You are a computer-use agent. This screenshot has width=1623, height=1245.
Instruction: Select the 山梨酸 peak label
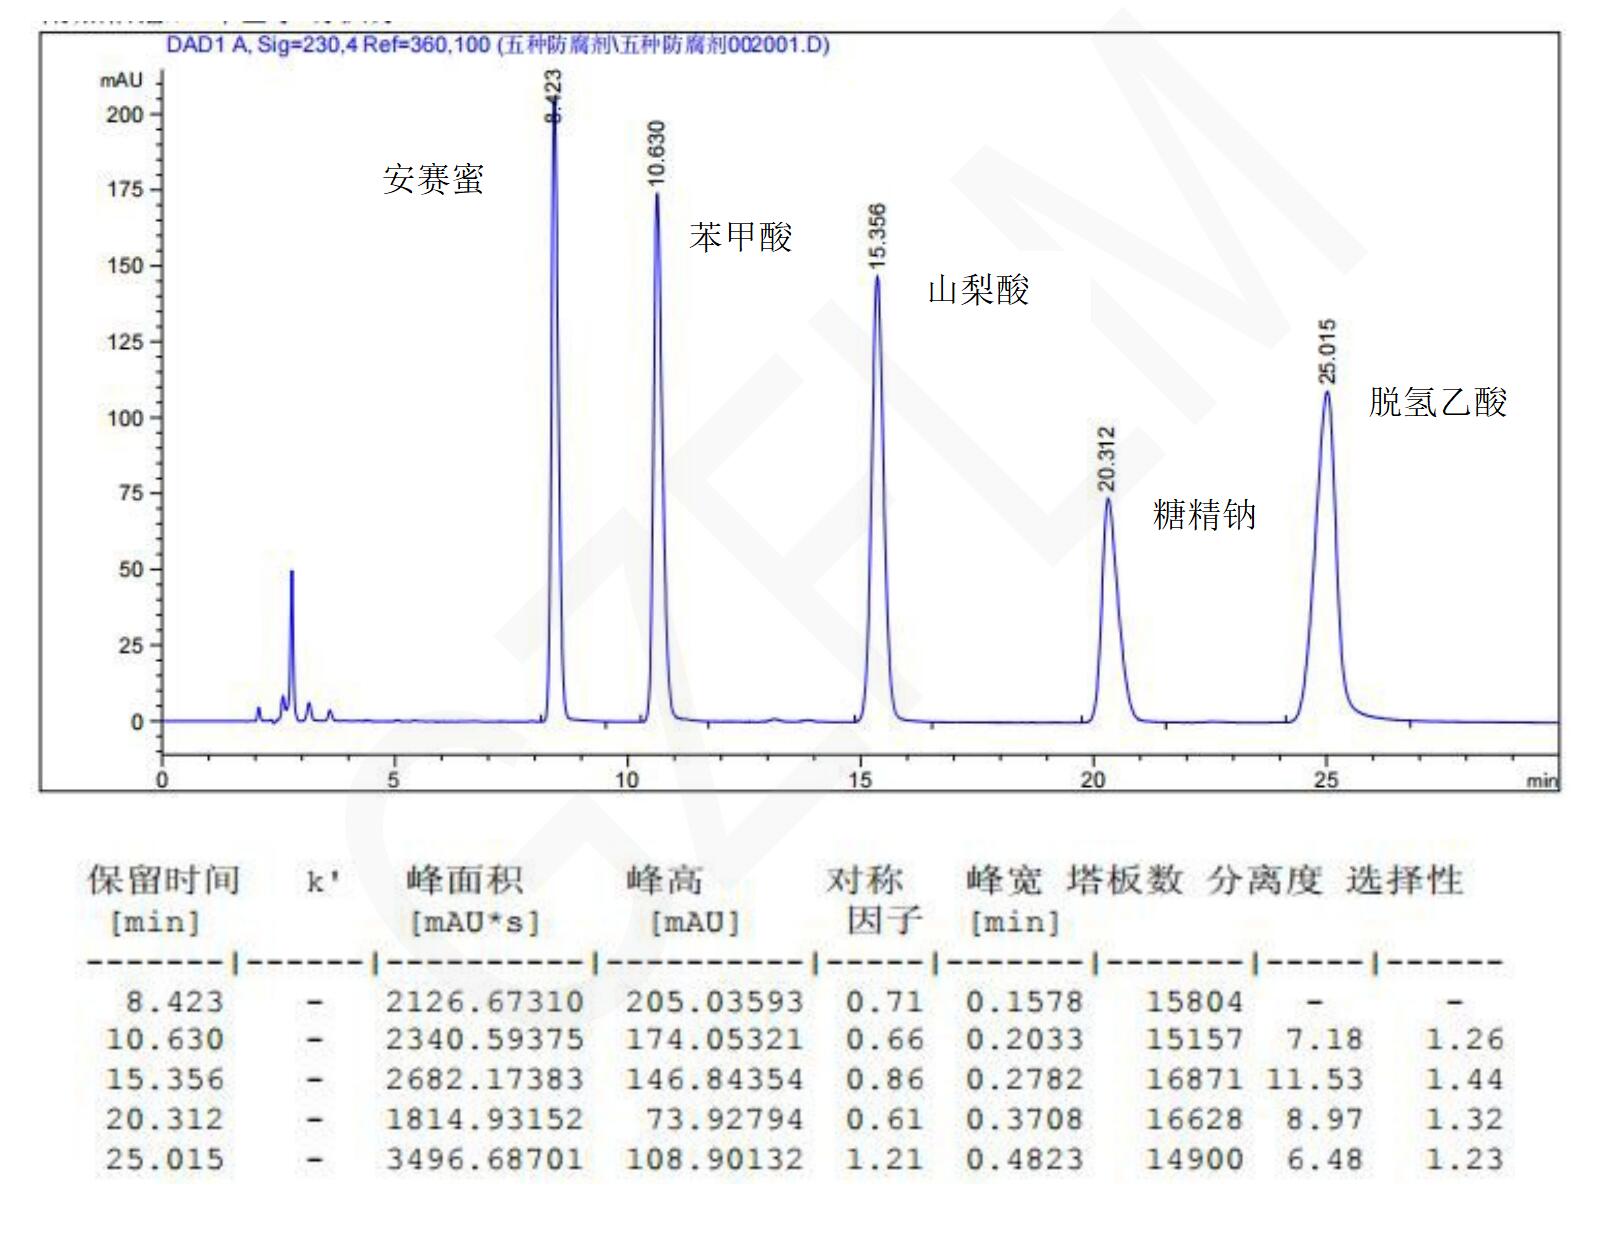(x=978, y=290)
